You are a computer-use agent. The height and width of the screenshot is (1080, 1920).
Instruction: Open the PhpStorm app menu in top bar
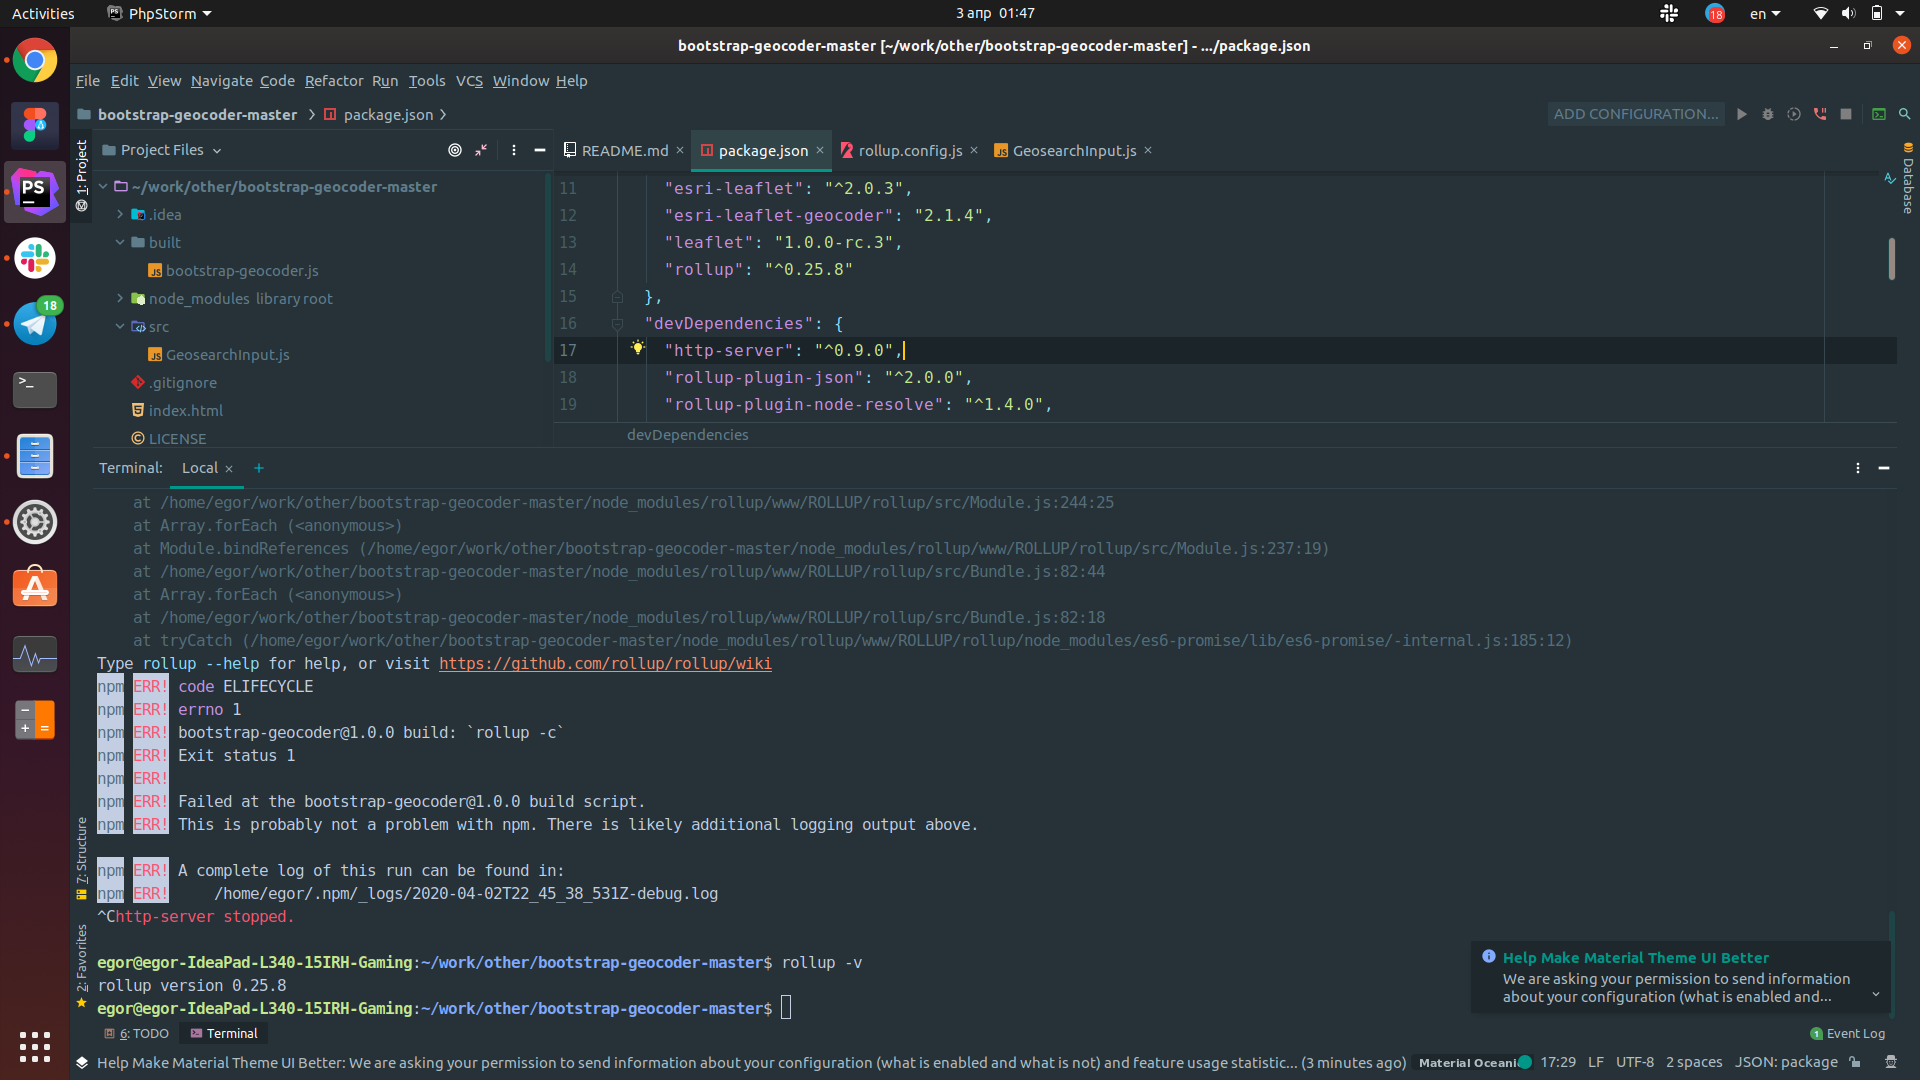160,13
